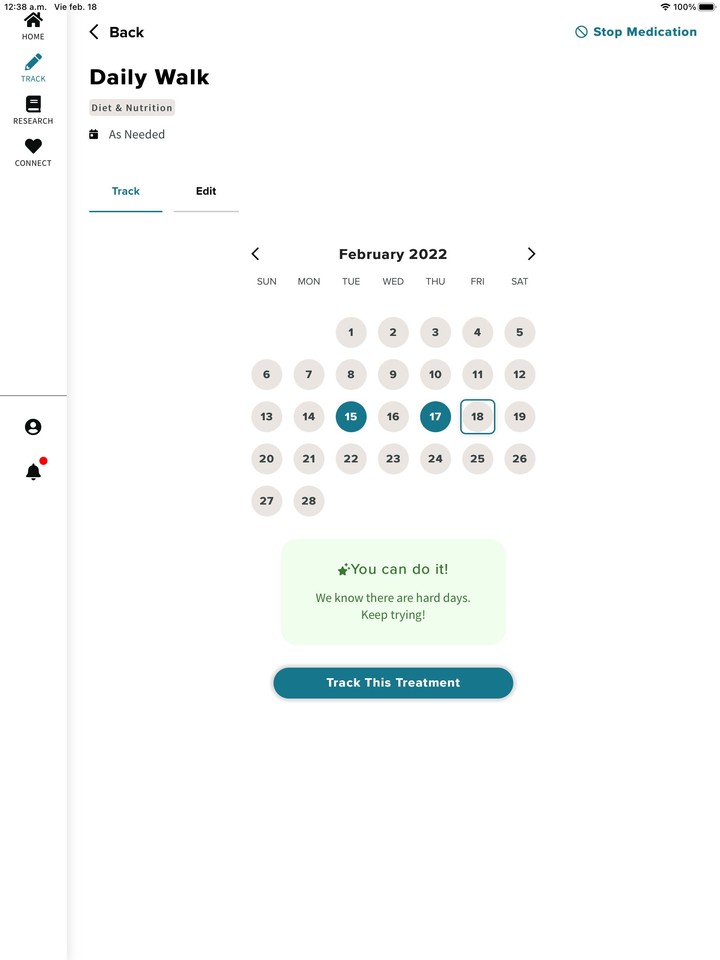
Task: Open the Track pencil icon in sidebar
Action: pyautogui.click(x=33, y=66)
